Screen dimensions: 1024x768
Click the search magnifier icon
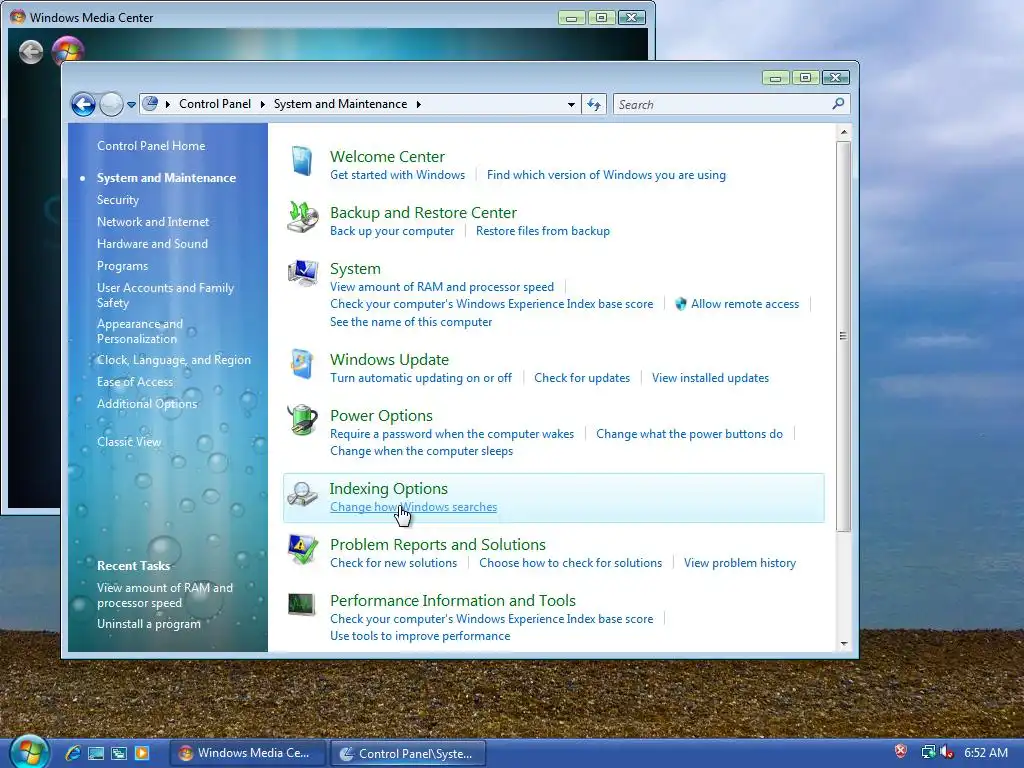[839, 104]
